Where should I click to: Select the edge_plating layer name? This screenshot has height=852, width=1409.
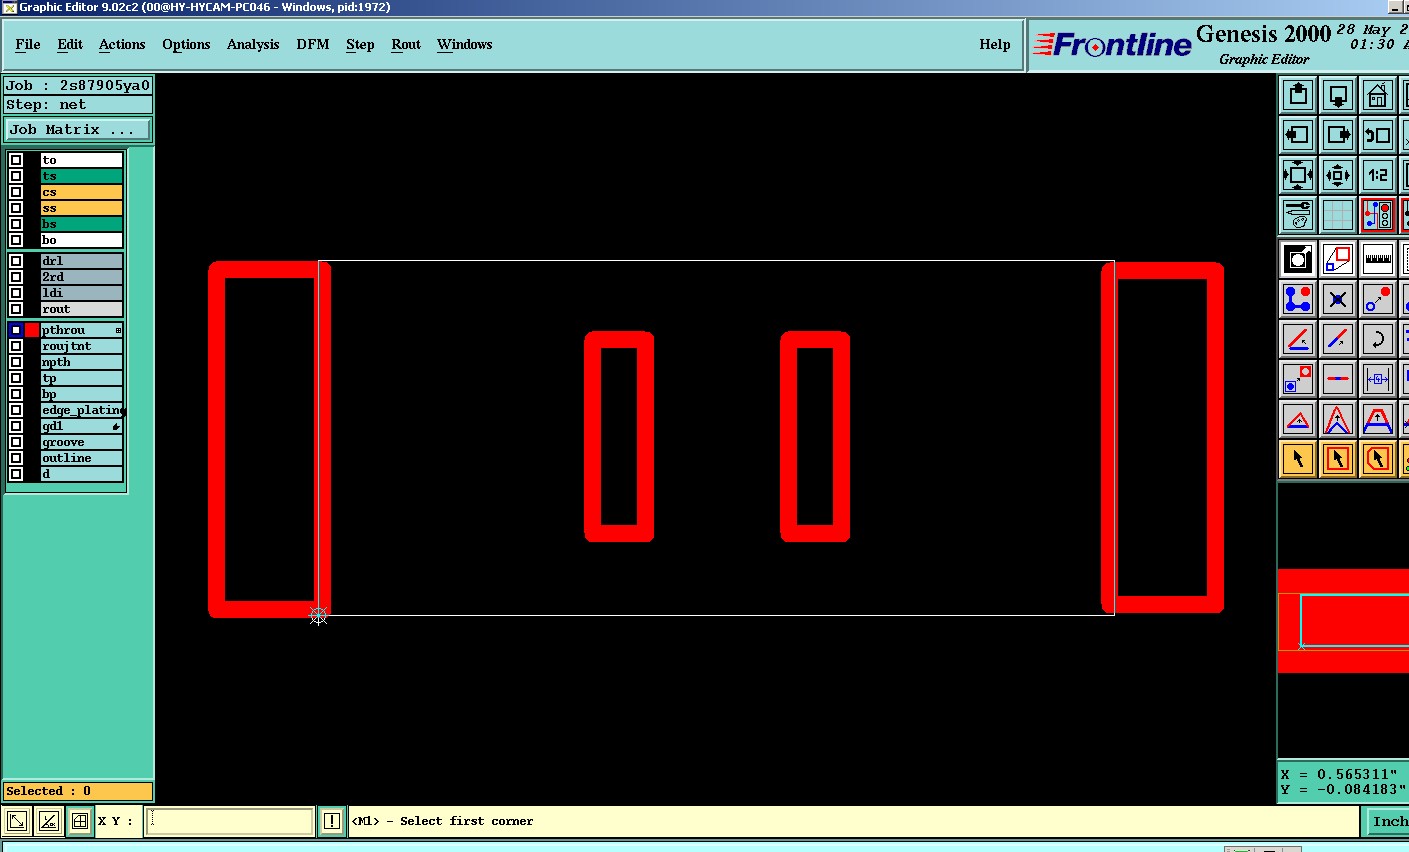coord(82,410)
